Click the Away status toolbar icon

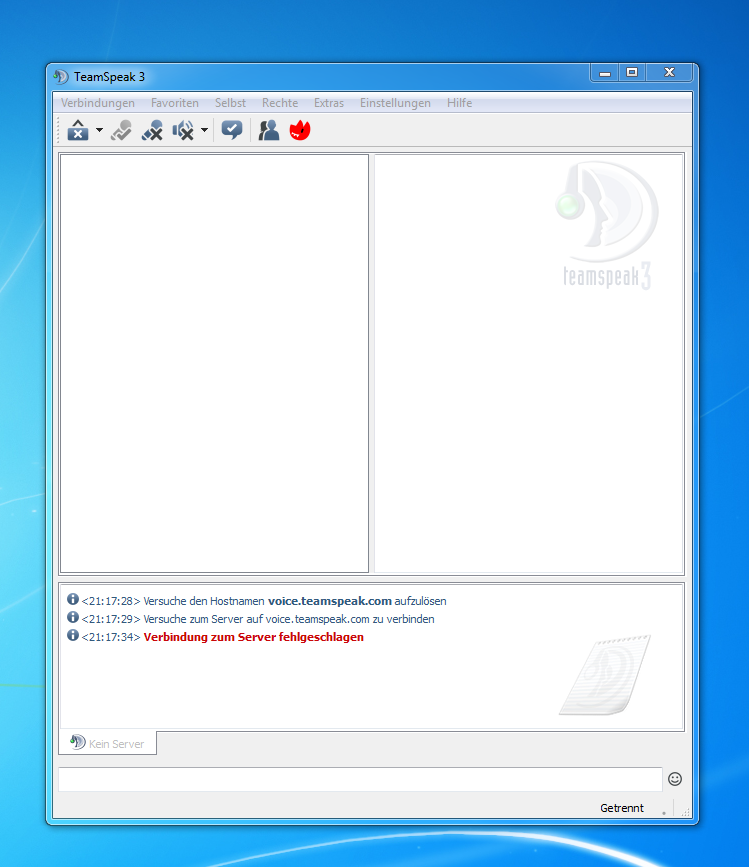[78, 130]
